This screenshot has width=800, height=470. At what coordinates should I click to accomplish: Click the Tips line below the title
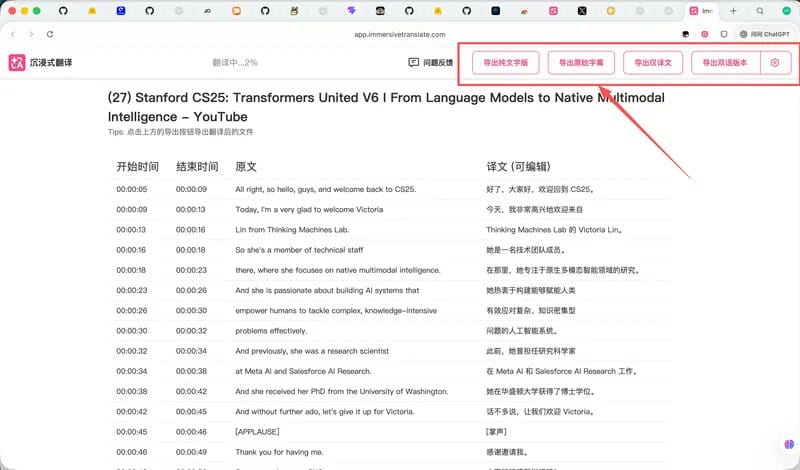180,132
